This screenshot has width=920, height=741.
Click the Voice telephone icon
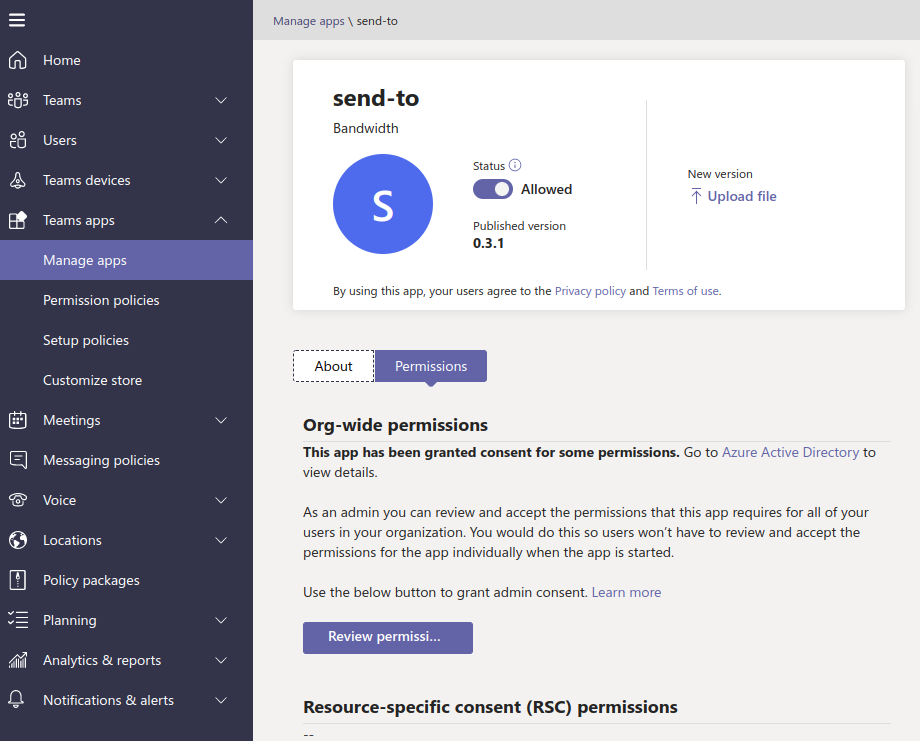coord(18,500)
